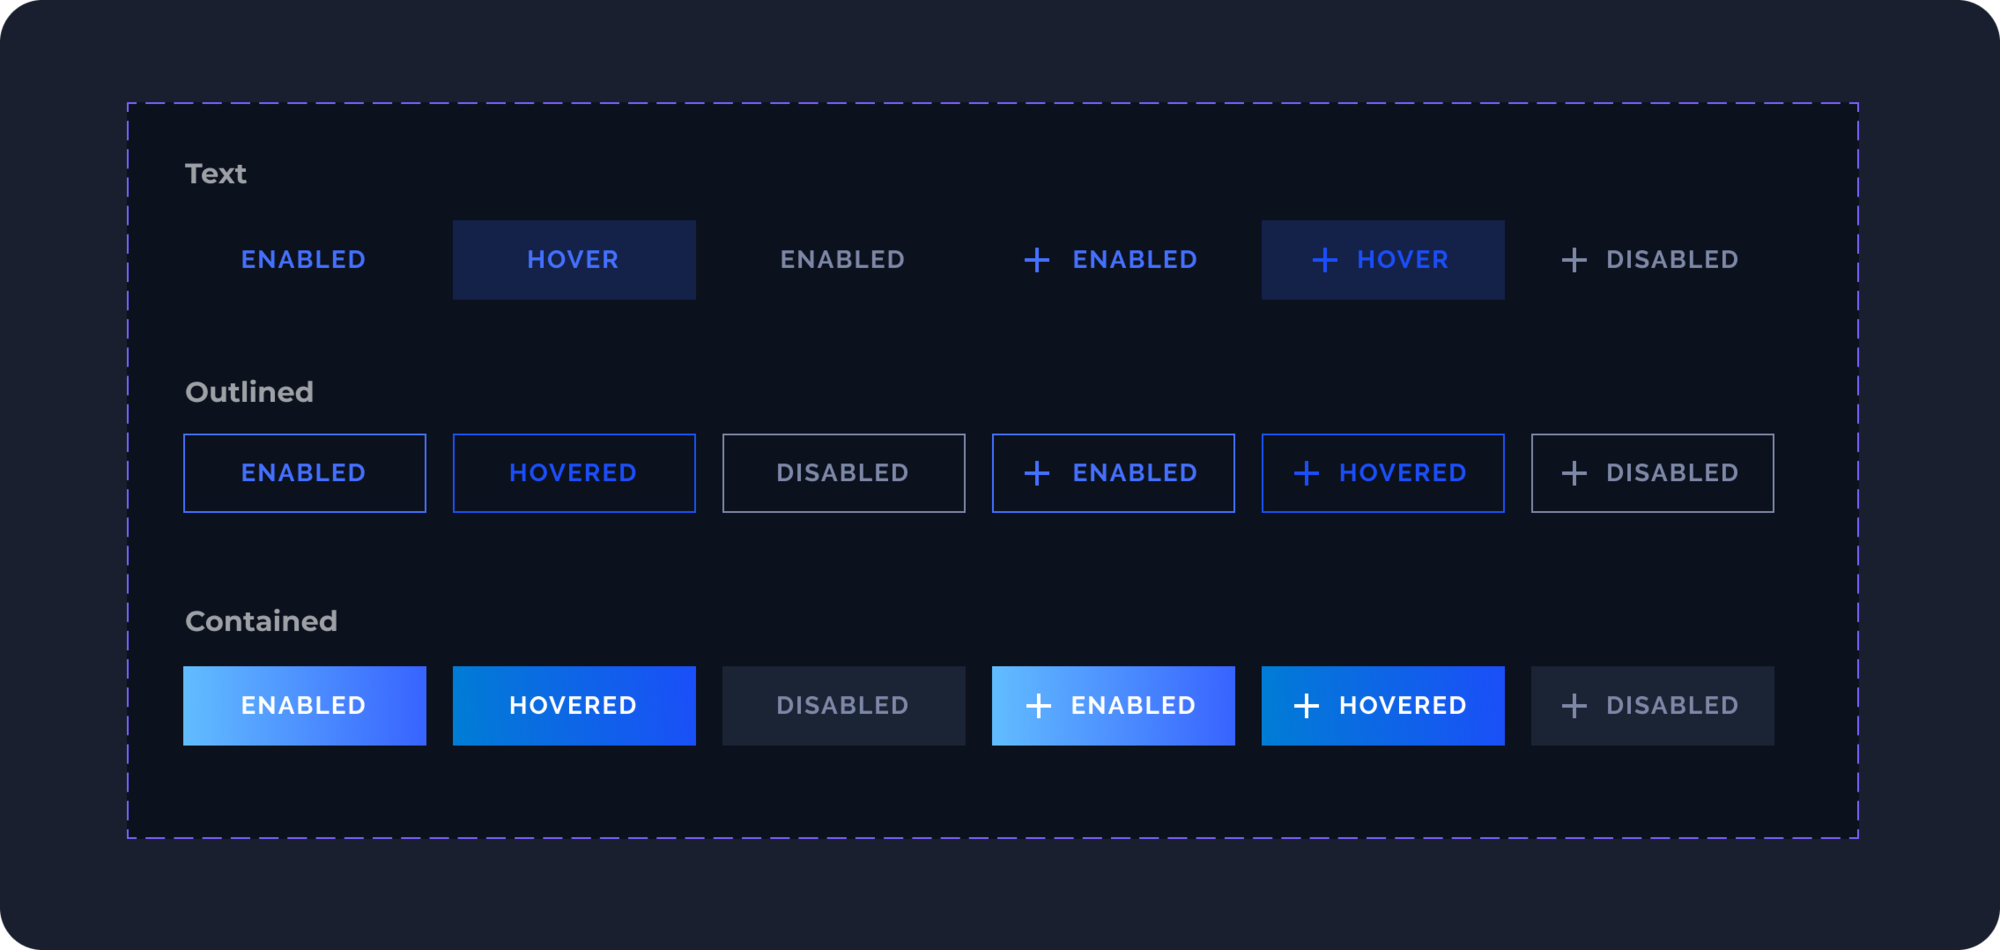
Task: Click the filled HOVERED button with plus icon
Action: (1383, 706)
